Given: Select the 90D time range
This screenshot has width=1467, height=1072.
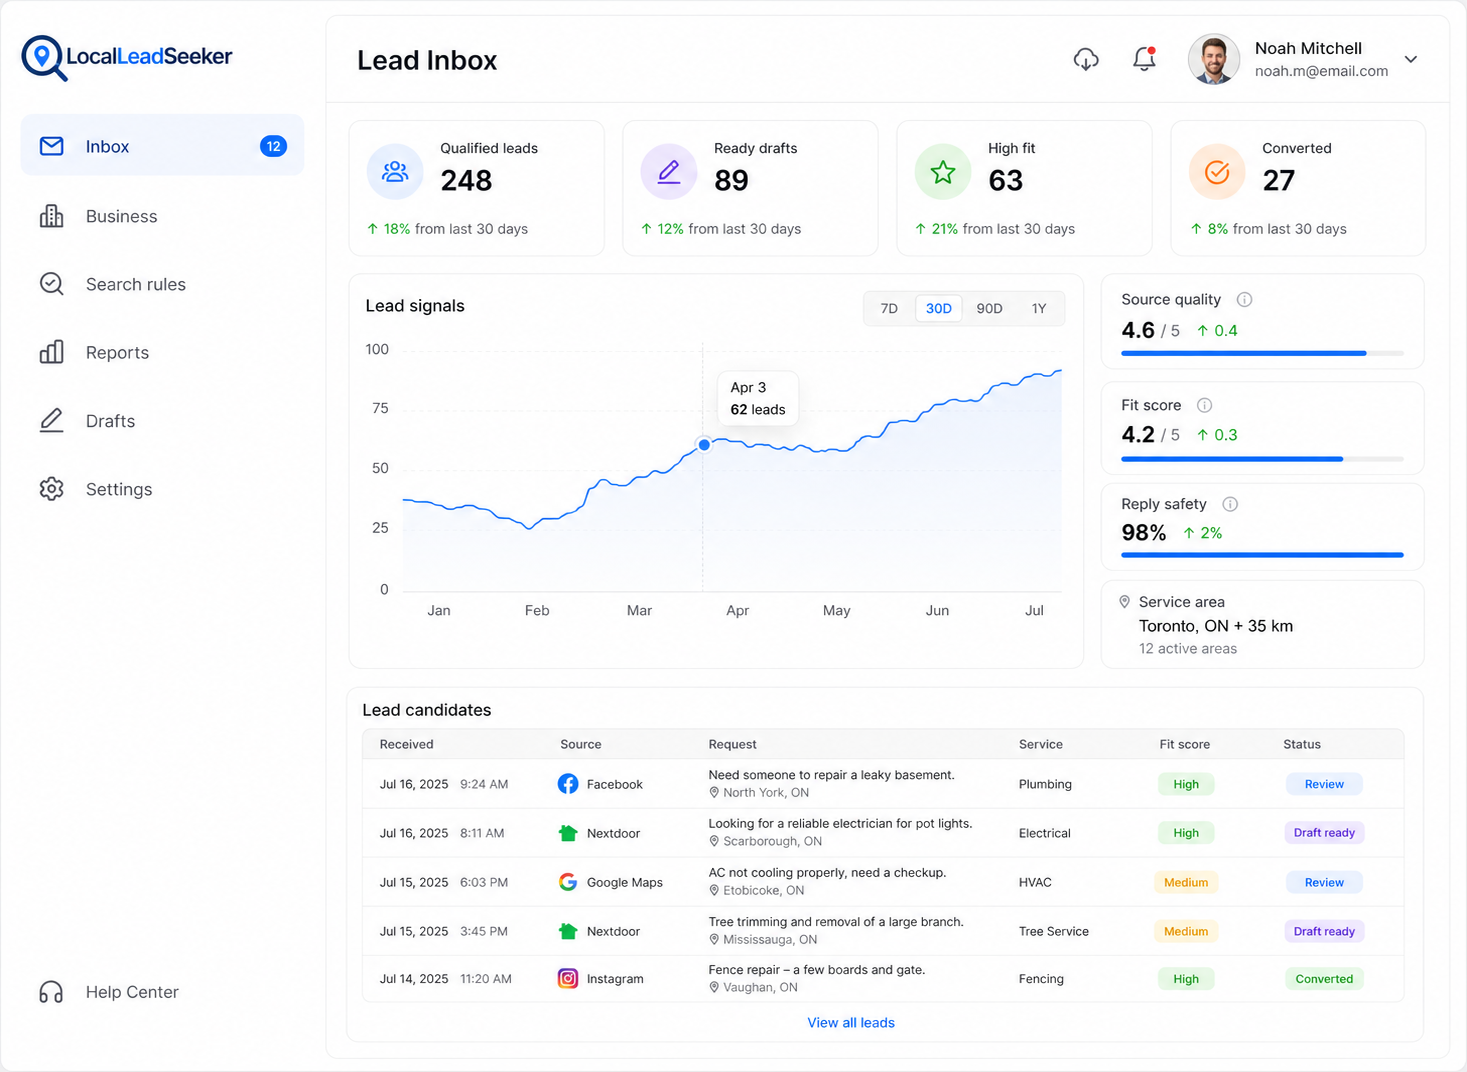Looking at the screenshot, I should point(990,308).
